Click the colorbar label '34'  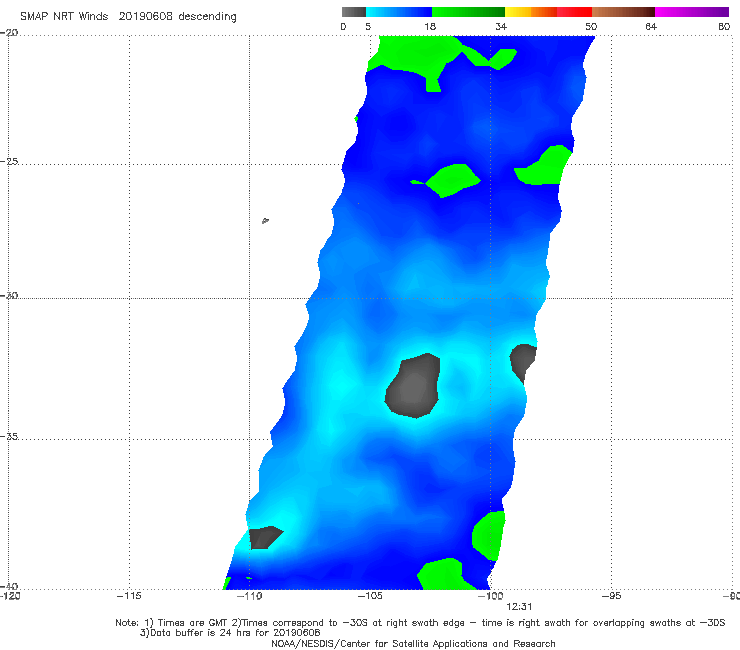501,26
